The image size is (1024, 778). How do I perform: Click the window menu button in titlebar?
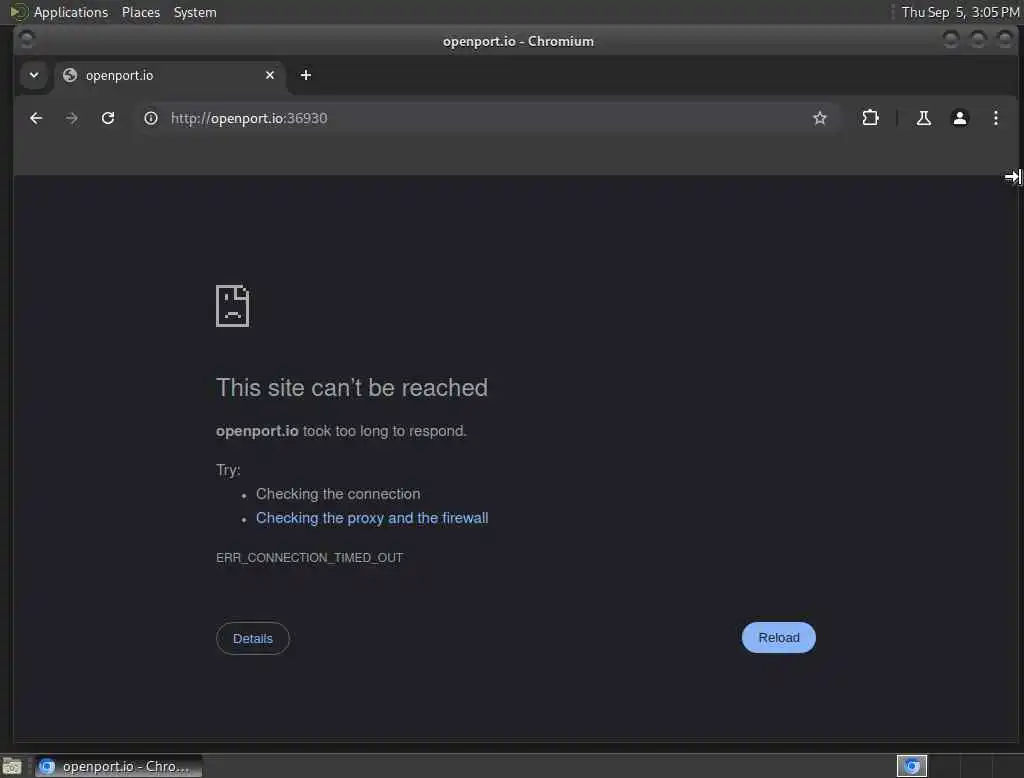[x=27, y=40]
